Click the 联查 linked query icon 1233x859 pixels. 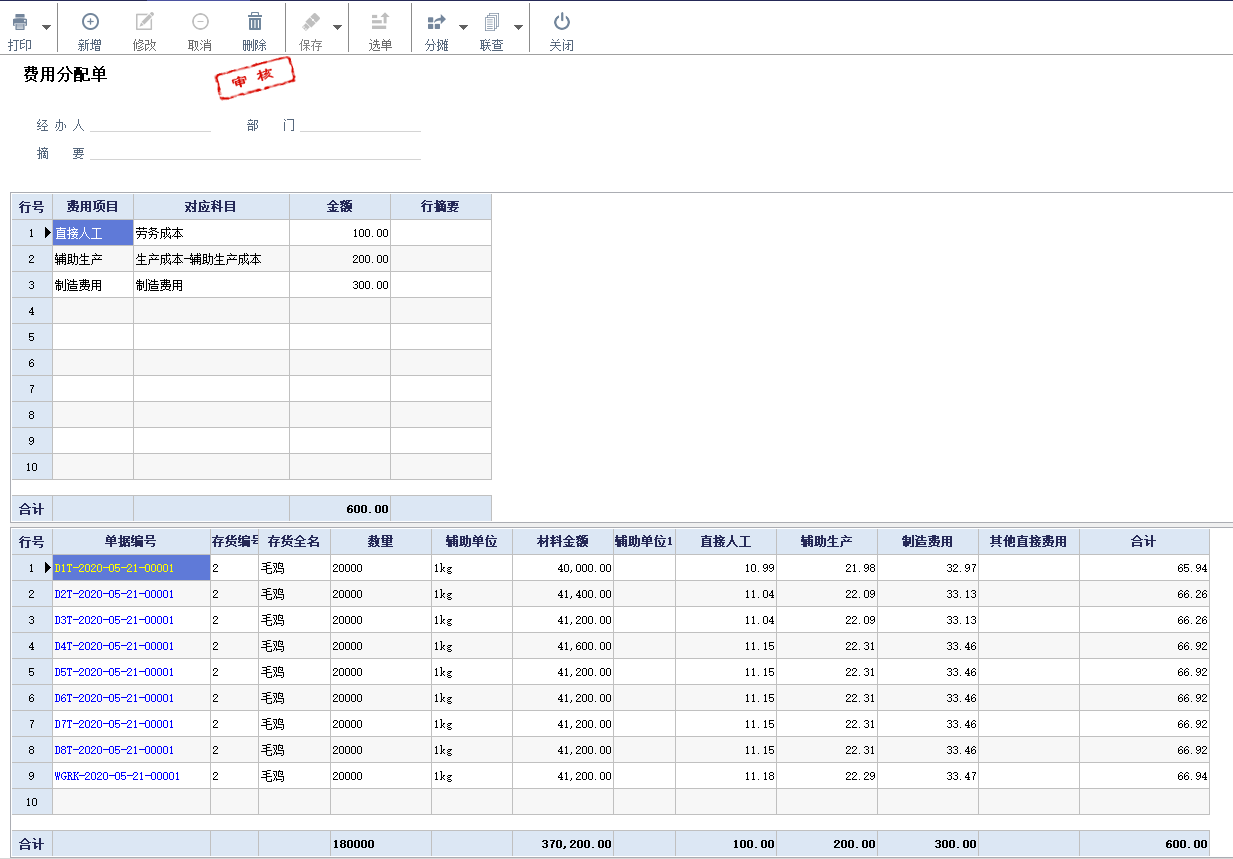491,22
